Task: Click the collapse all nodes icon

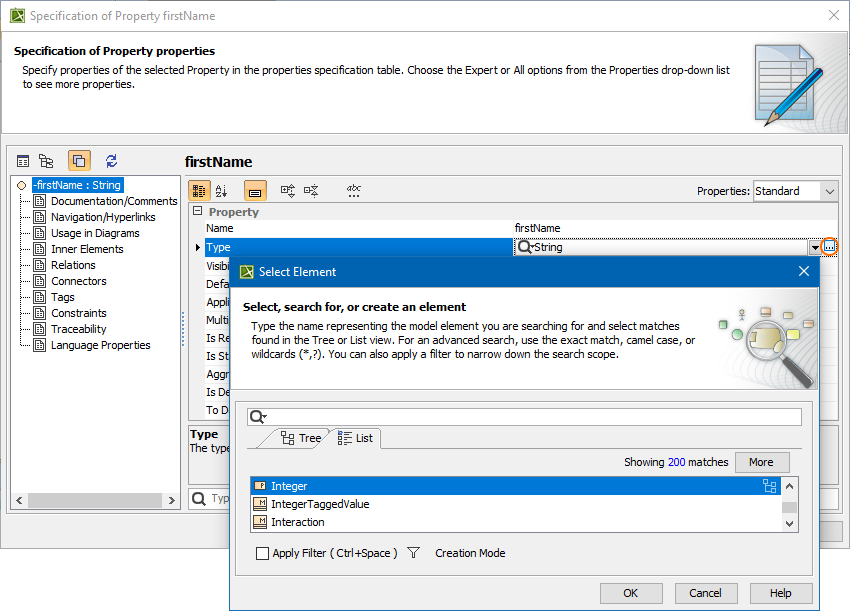Action: (311, 191)
